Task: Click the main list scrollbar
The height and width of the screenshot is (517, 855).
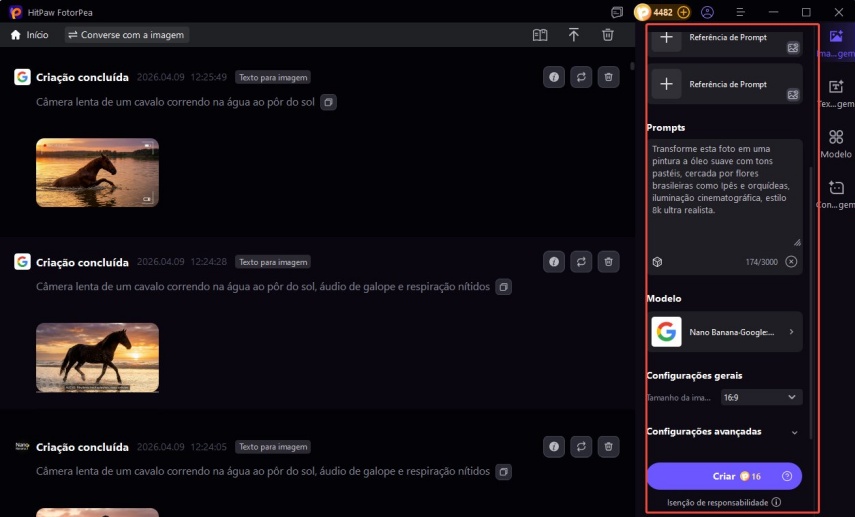Action: 632,67
